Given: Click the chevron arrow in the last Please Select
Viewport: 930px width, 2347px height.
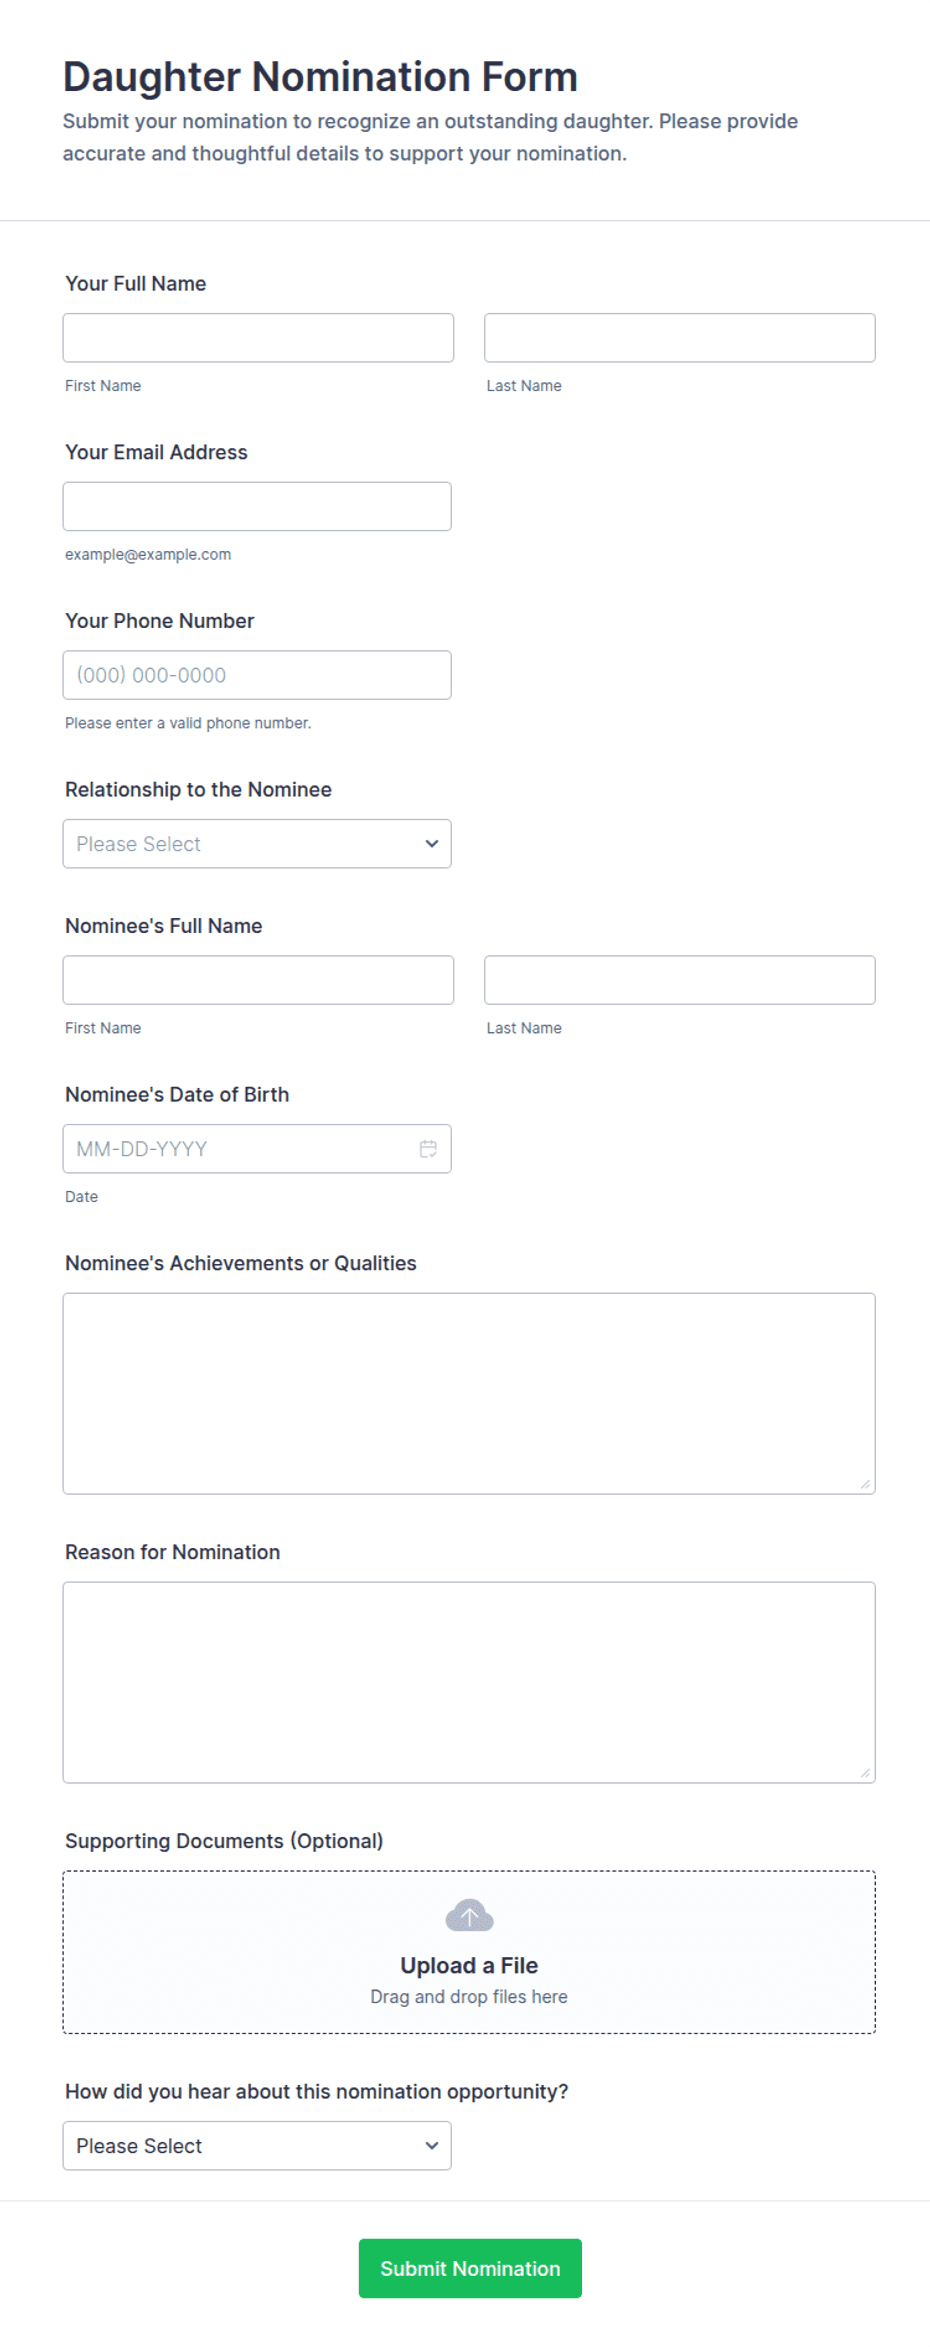Looking at the screenshot, I should pyautogui.click(x=432, y=2146).
